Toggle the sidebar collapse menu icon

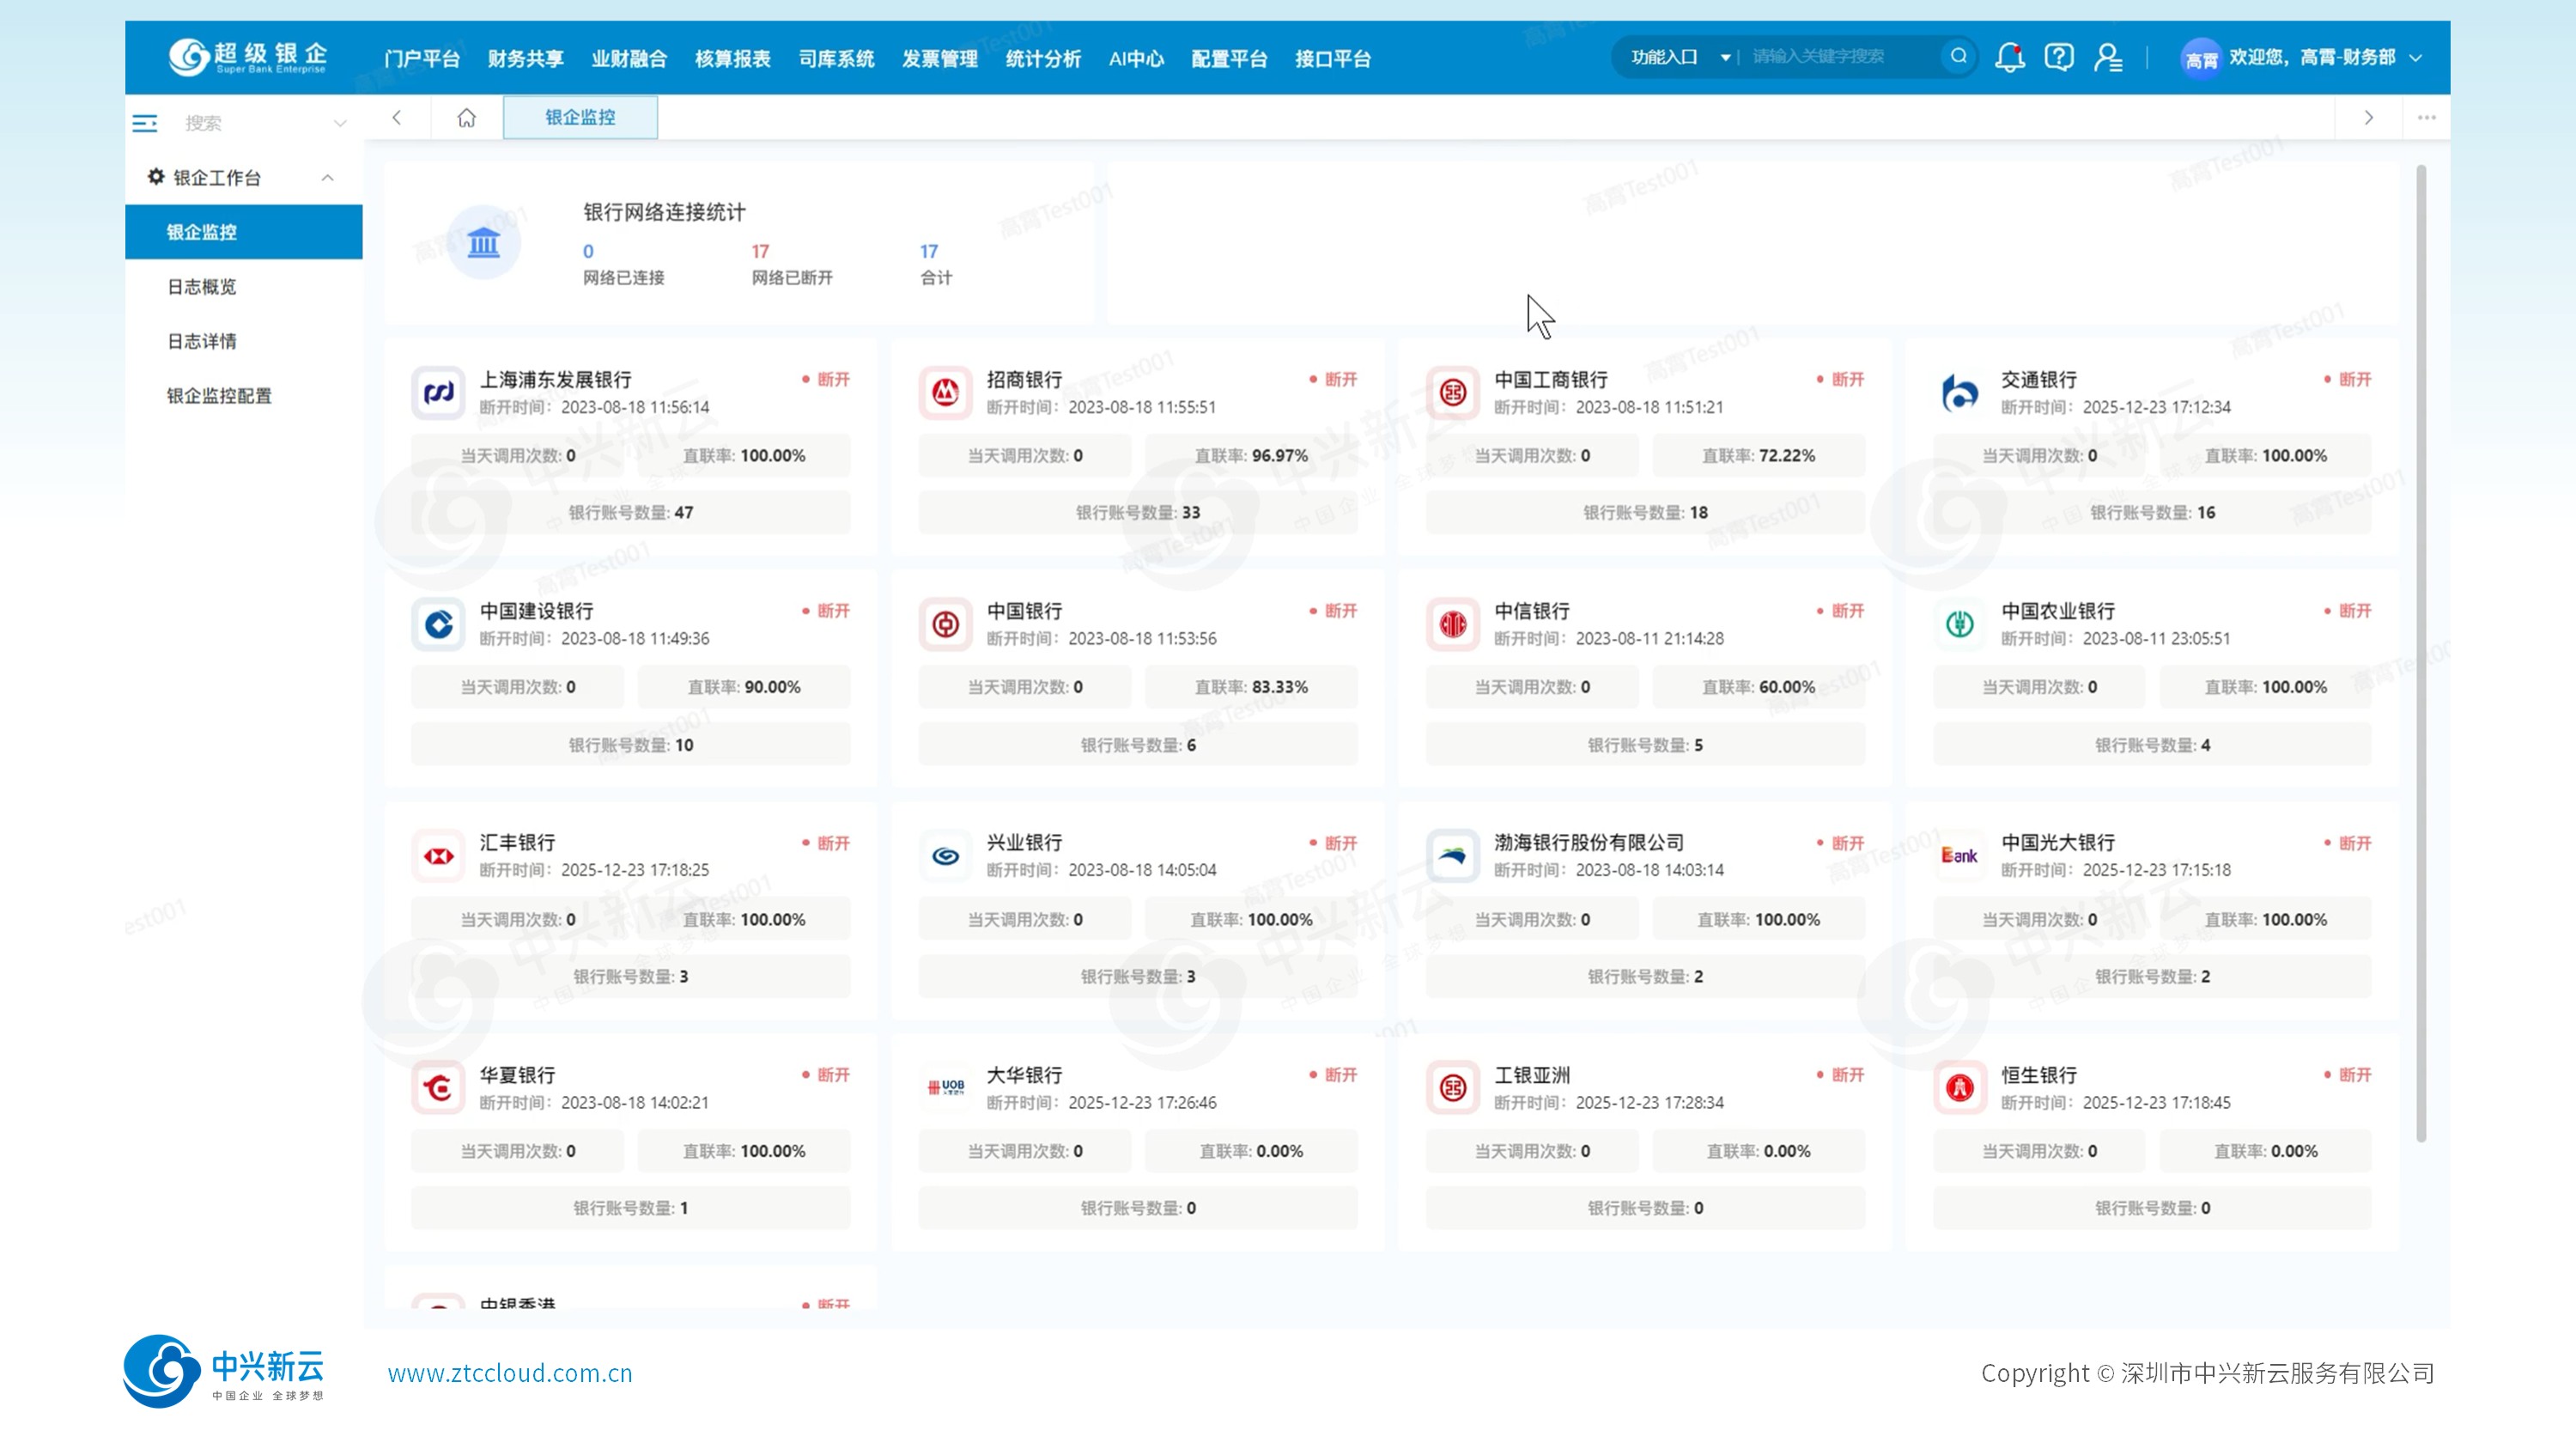pos(145,123)
